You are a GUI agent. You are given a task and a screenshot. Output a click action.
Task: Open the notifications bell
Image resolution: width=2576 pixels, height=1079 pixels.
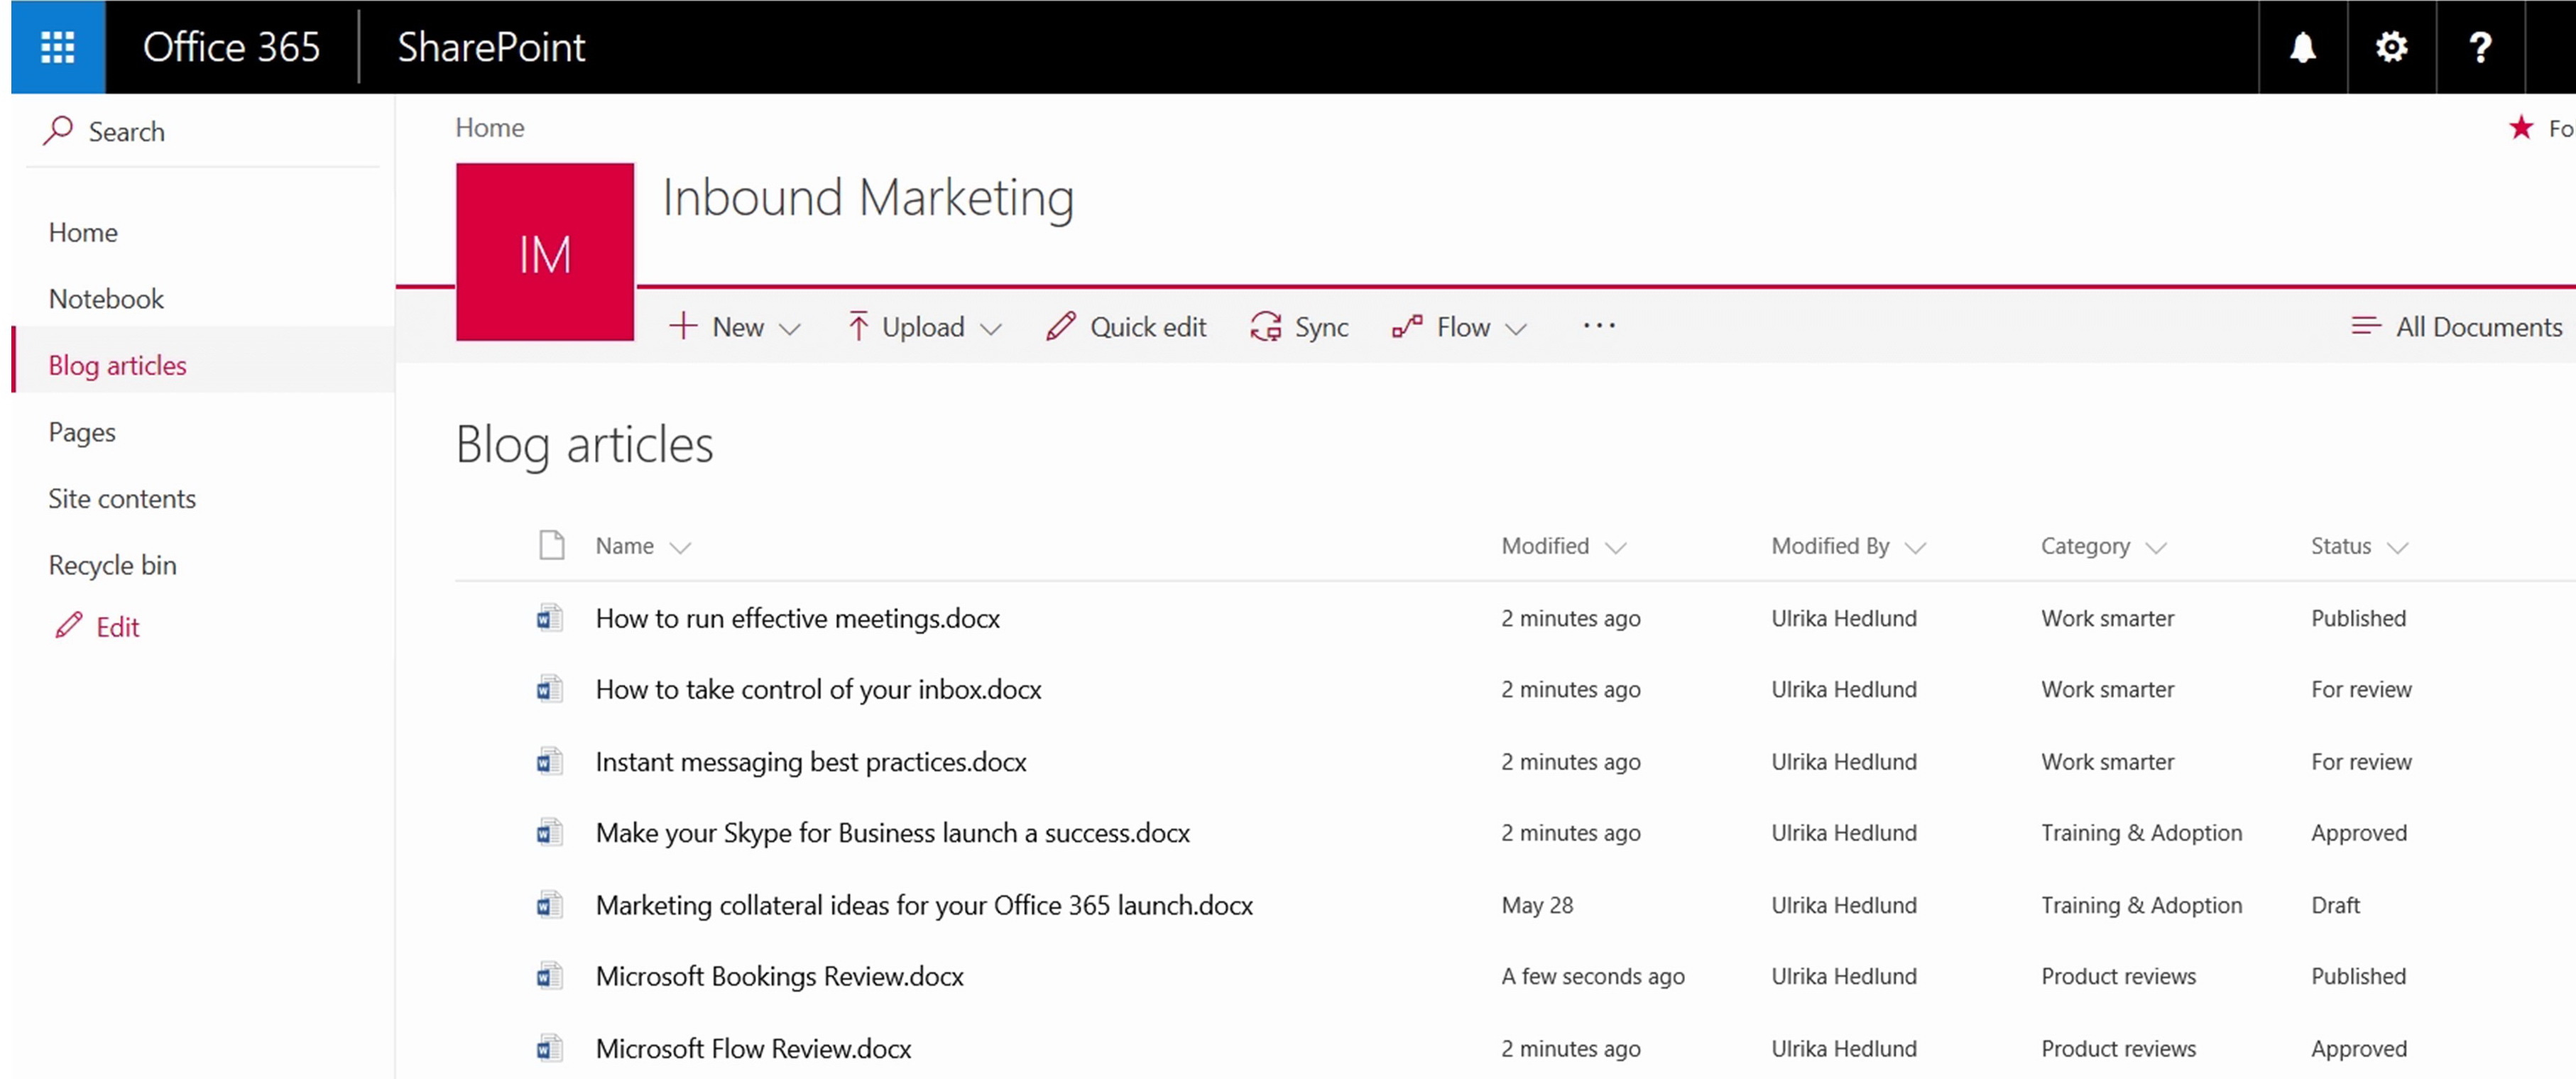(x=2302, y=47)
